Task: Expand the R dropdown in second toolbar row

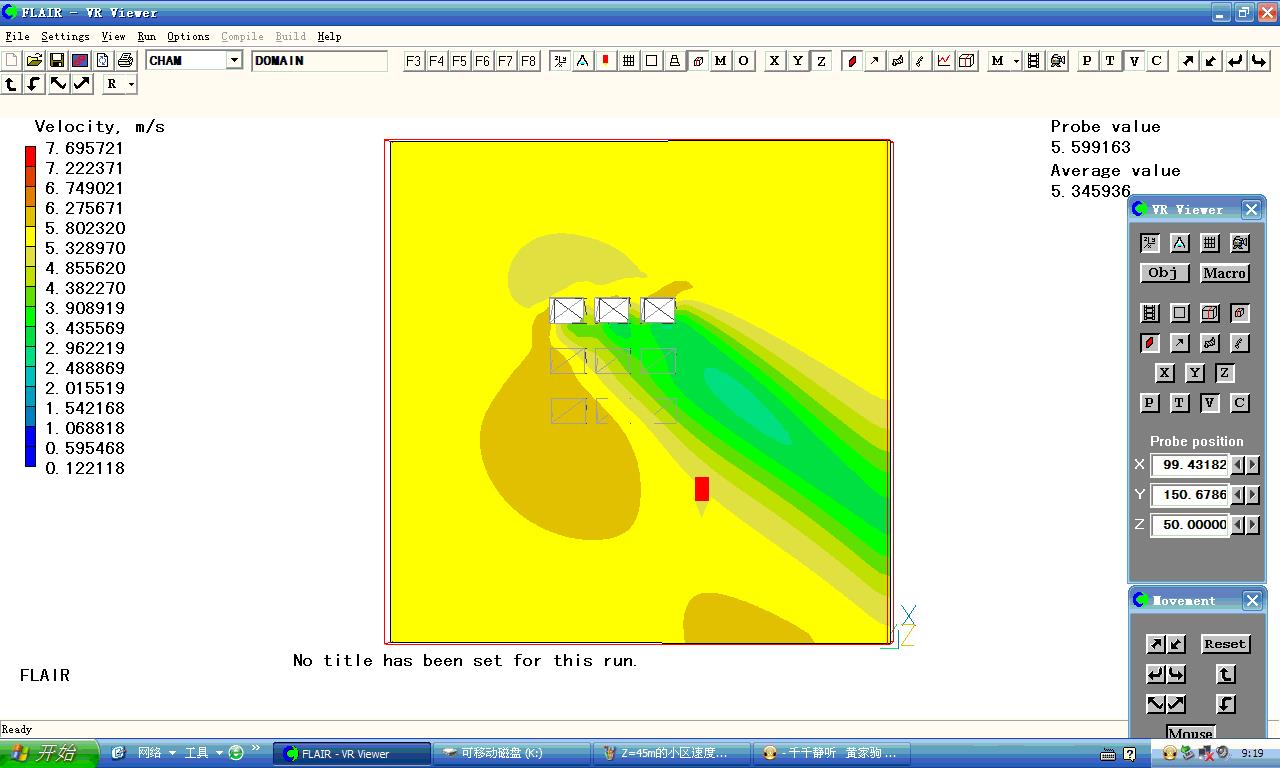Action: [131, 85]
